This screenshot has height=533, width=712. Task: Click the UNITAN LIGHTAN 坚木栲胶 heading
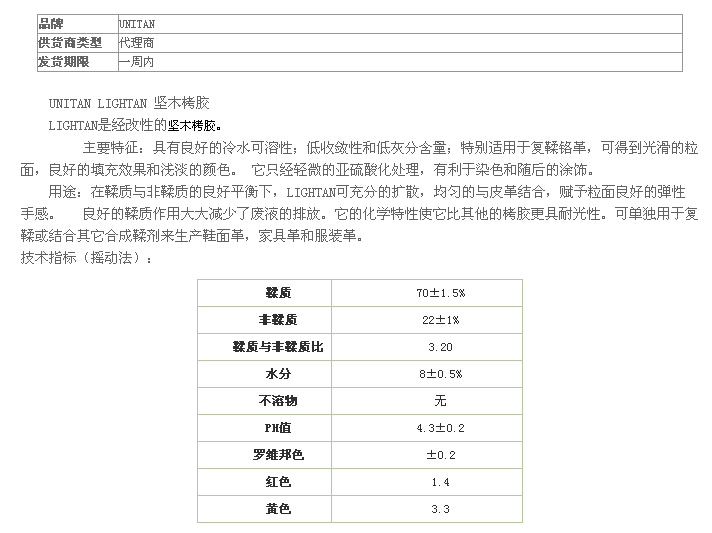click(129, 104)
